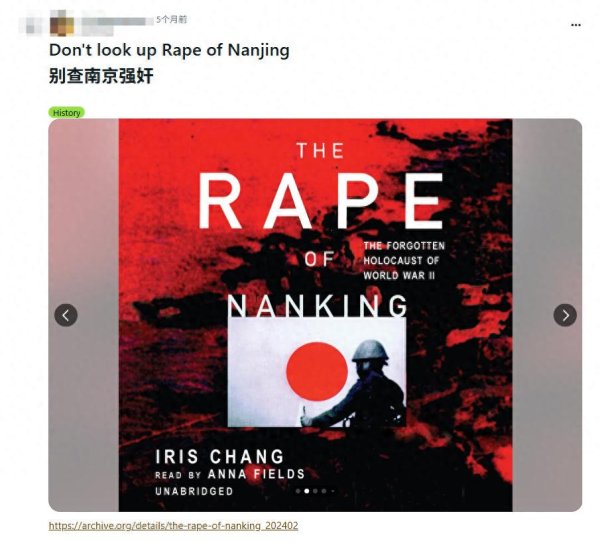Open post title 'Don't look up Rape of Nanjing'
The width and height of the screenshot is (600, 543).
169,50
